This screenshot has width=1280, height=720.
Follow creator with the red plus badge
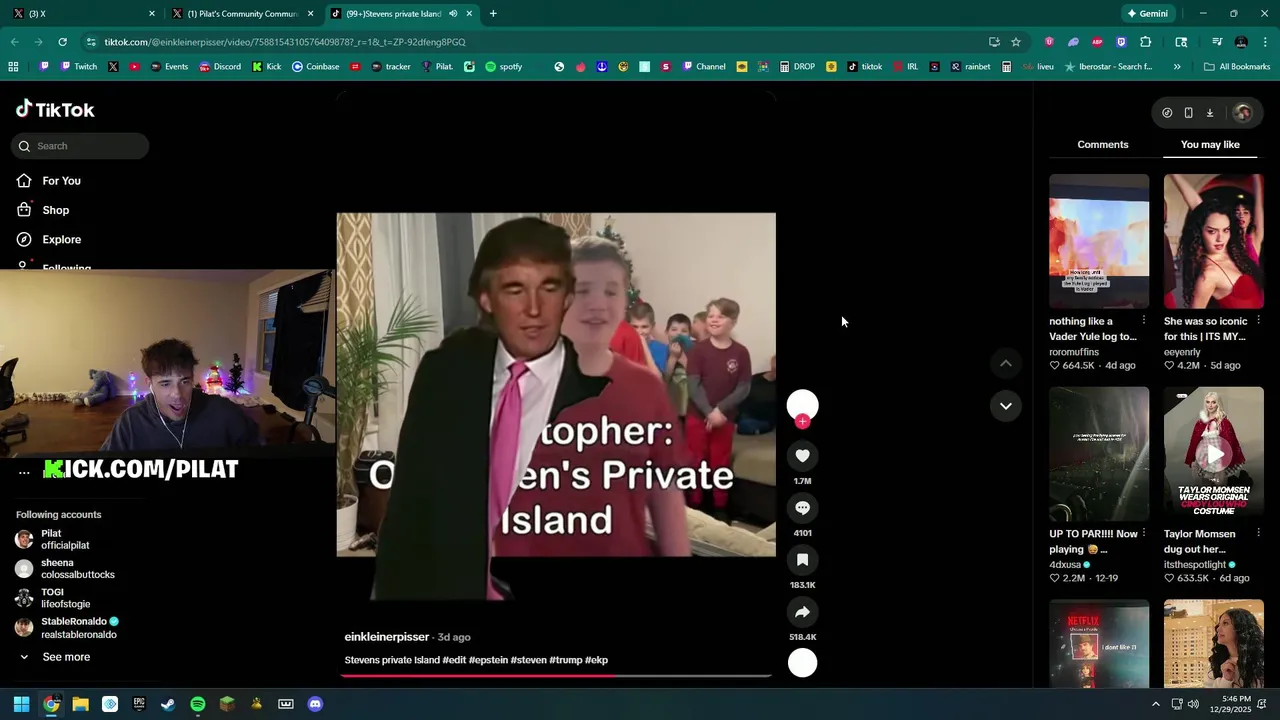pos(802,421)
